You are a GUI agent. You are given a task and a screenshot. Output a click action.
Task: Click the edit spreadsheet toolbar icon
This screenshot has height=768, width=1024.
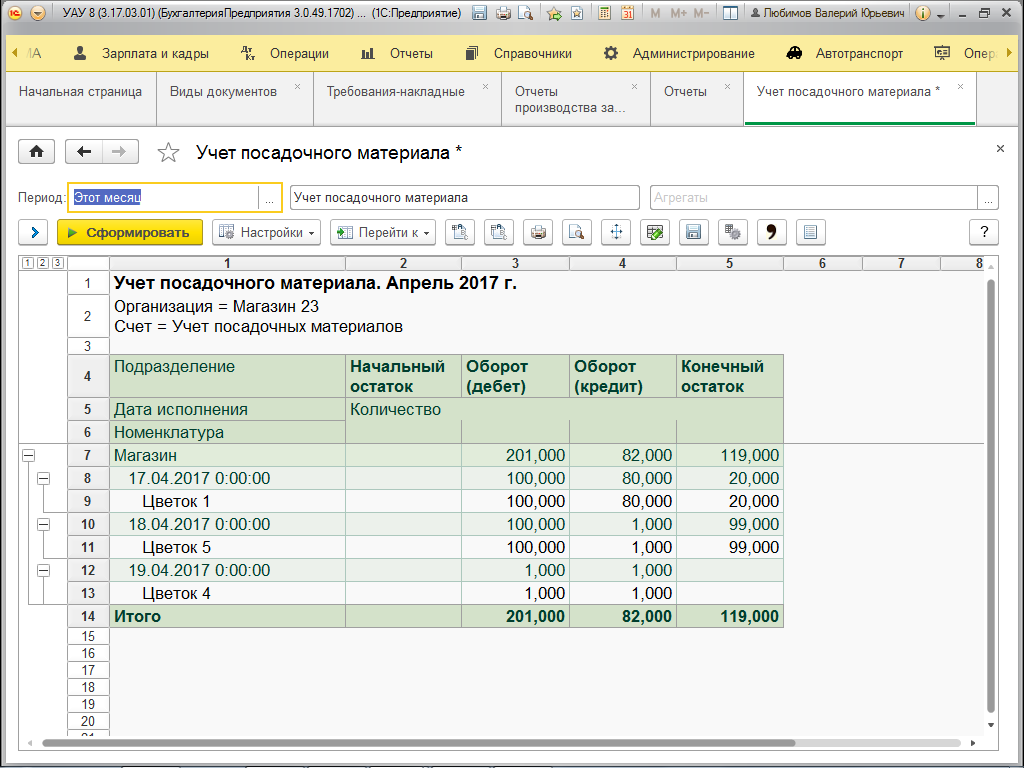coord(655,232)
